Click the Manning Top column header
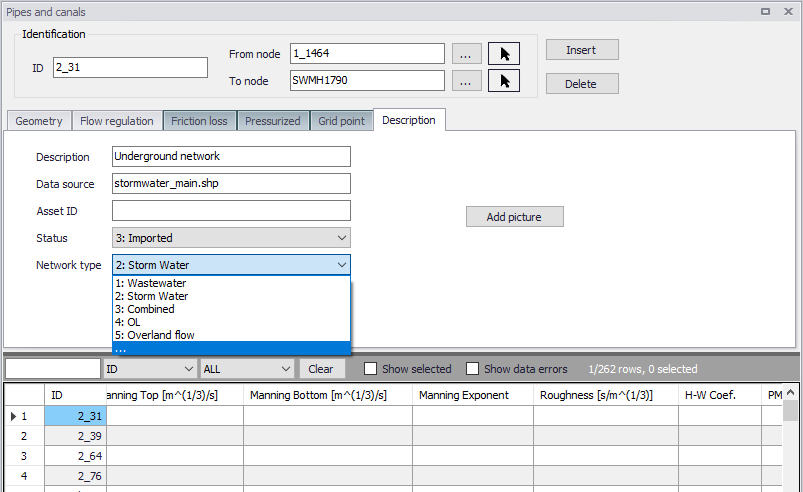The image size is (803, 492). 175,395
